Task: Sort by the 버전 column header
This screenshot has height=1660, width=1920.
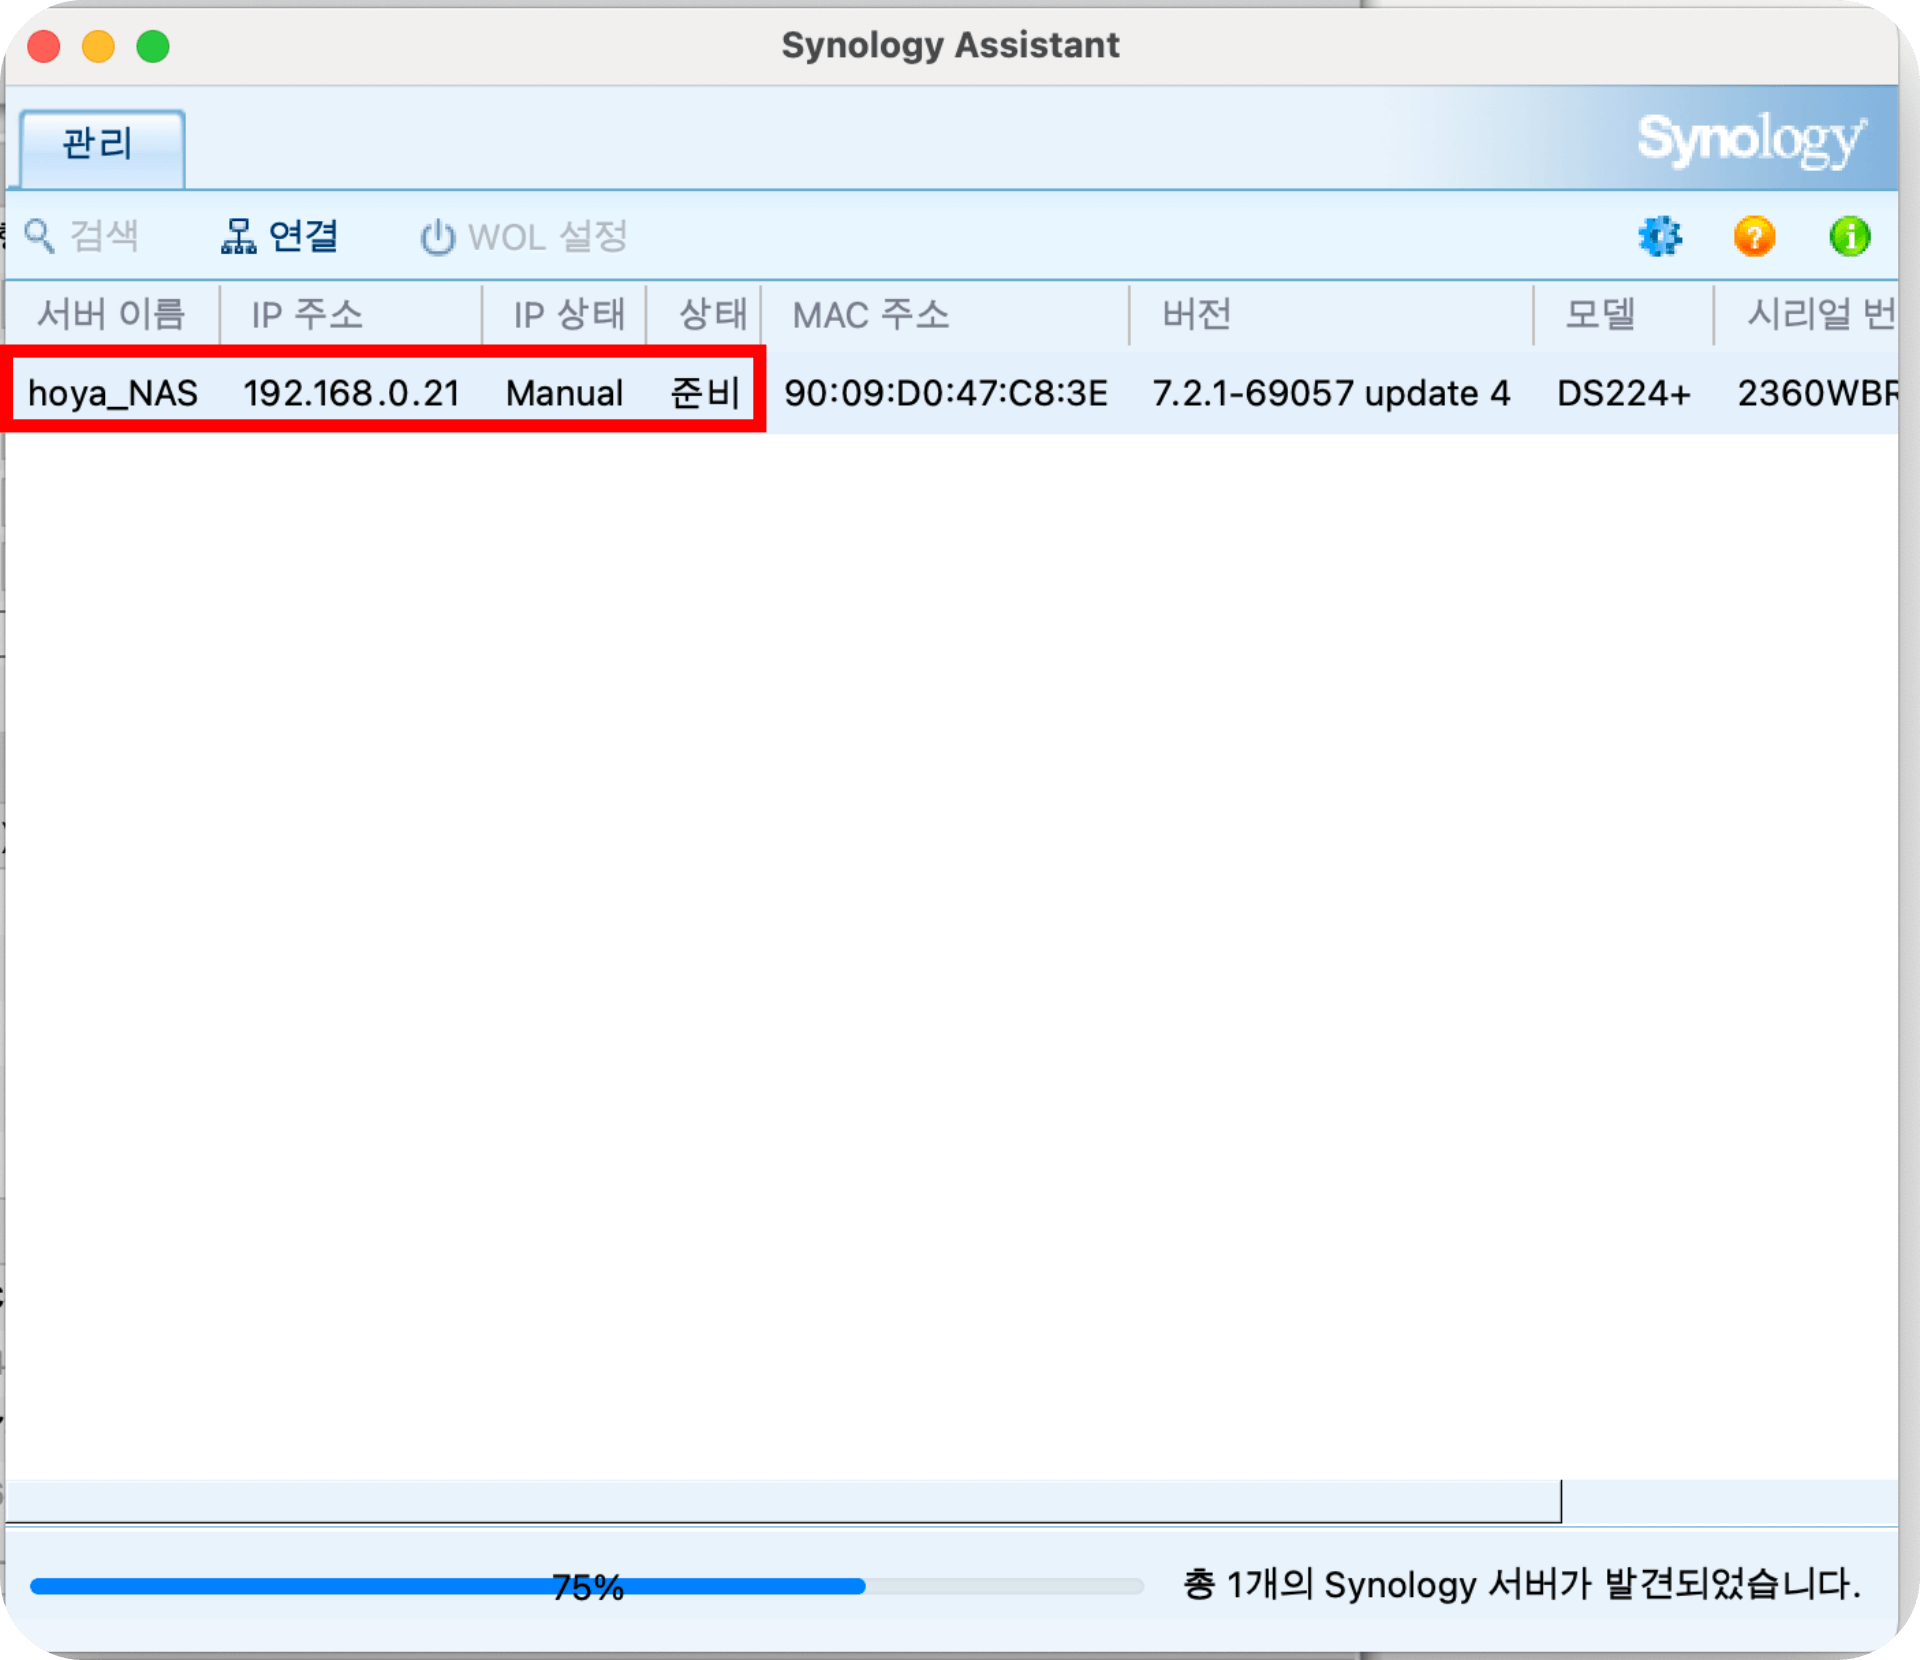Action: click(1331, 314)
